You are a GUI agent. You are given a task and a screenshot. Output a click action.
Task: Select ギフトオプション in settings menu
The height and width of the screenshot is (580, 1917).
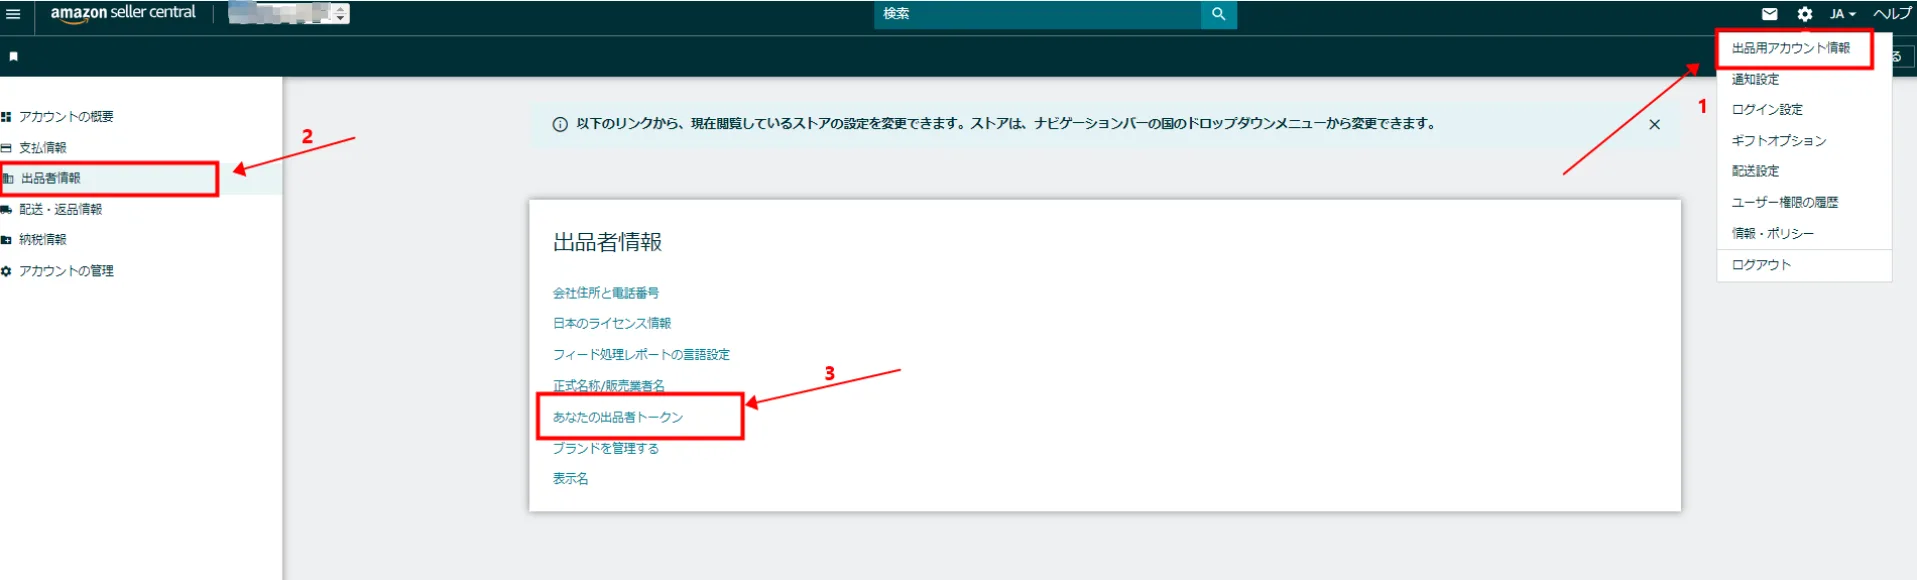click(1779, 141)
